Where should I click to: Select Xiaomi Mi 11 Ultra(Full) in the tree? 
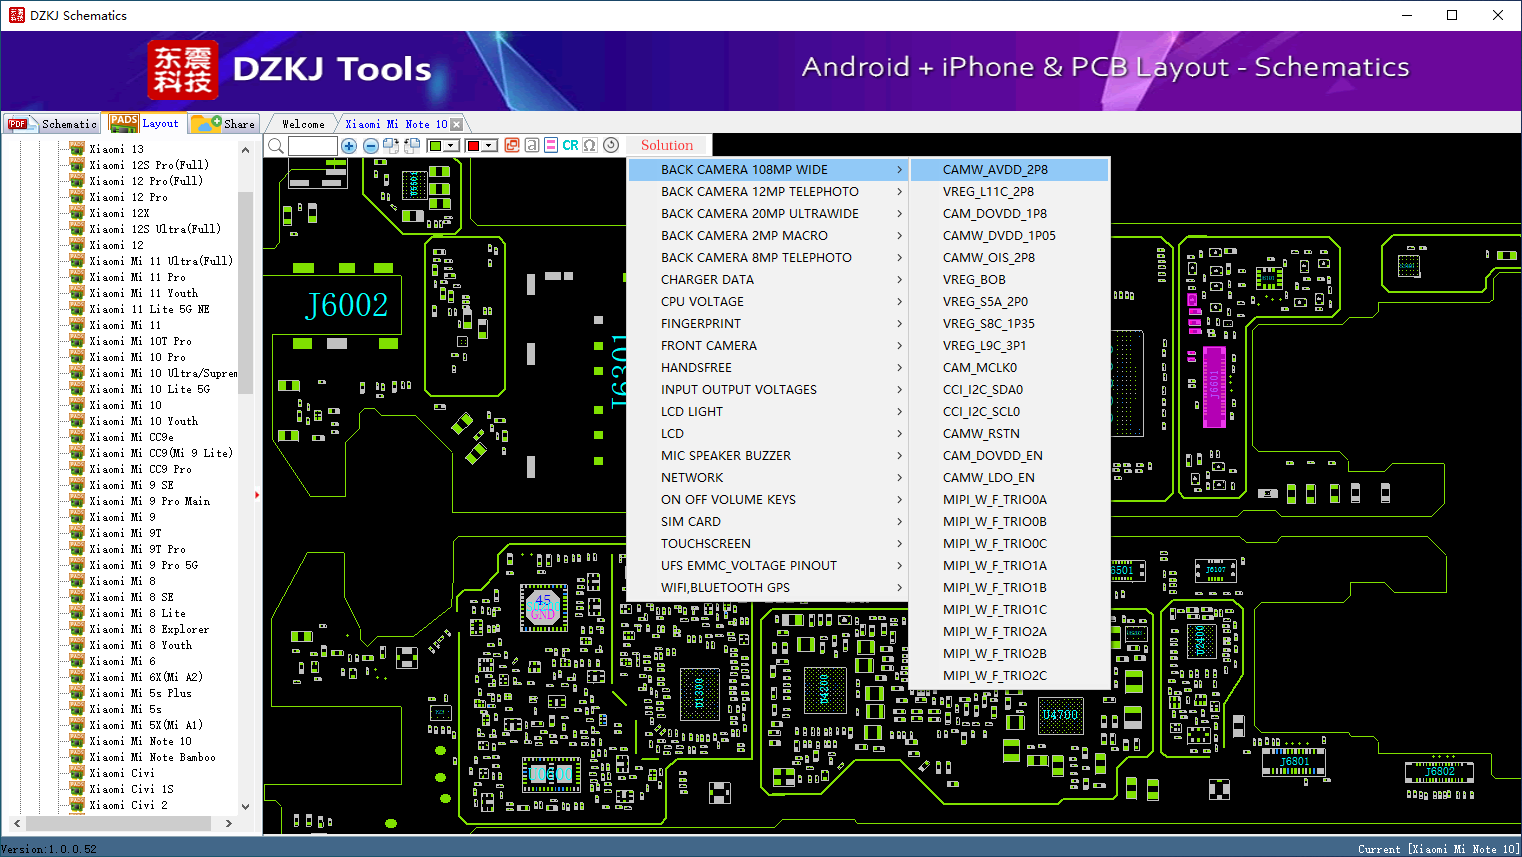point(161,261)
